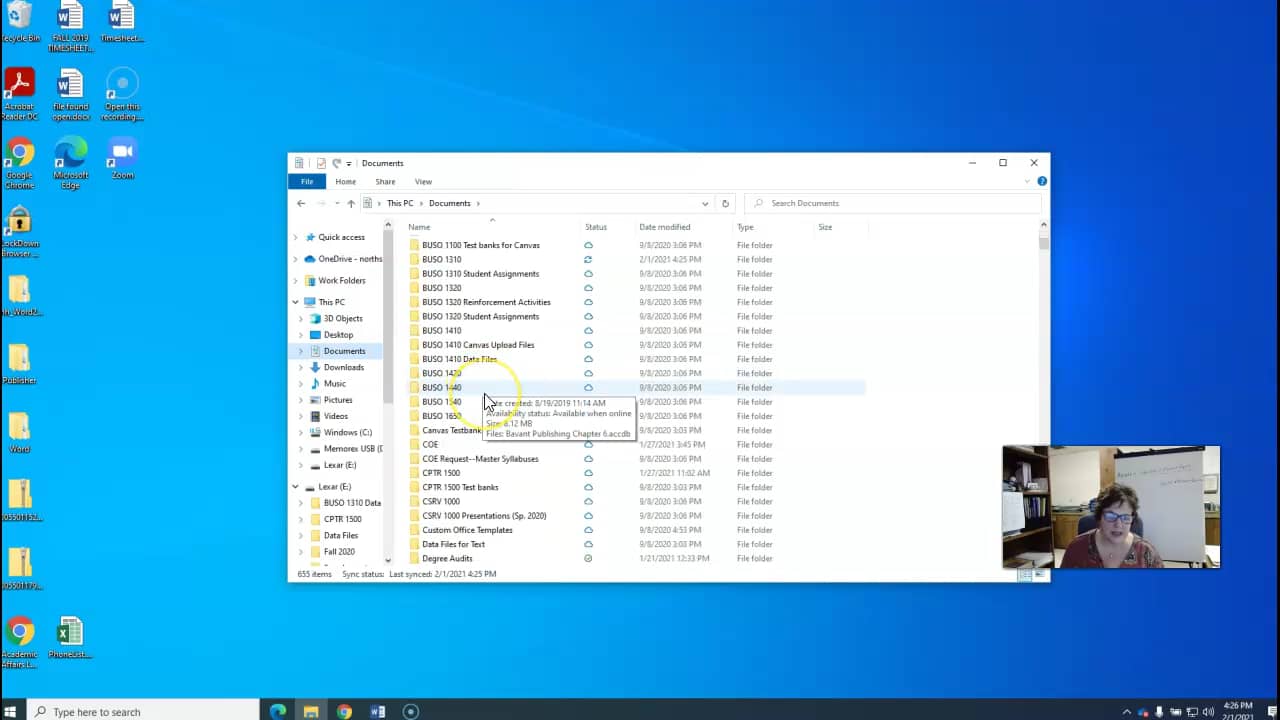Image resolution: width=1280 pixels, height=720 pixels.
Task: Select COE Request--Master Syllabuses folder
Action: (480, 459)
